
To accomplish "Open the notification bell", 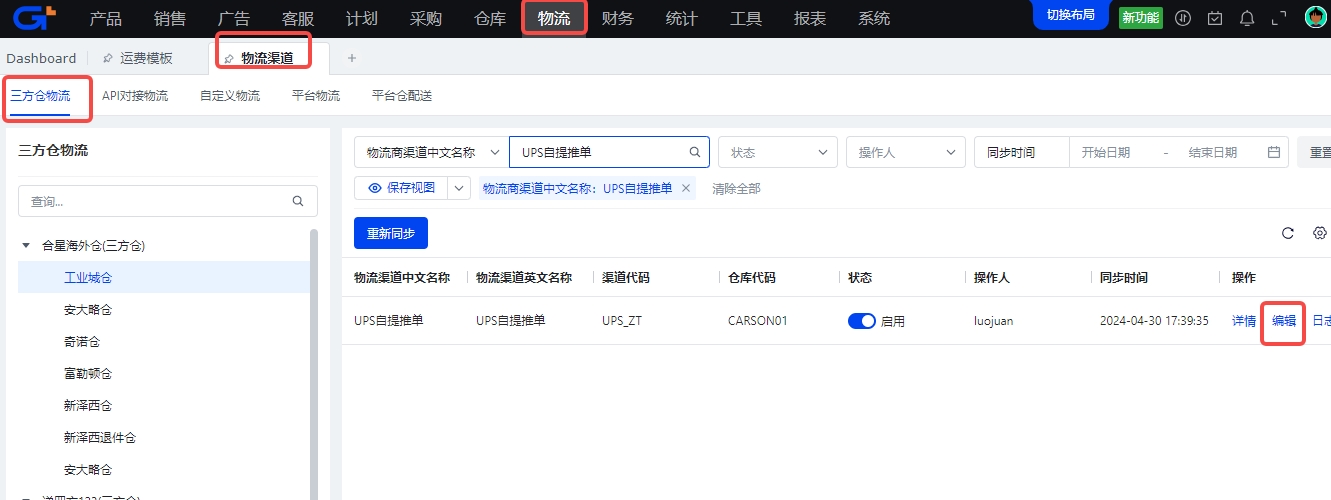I will [x=1247, y=18].
